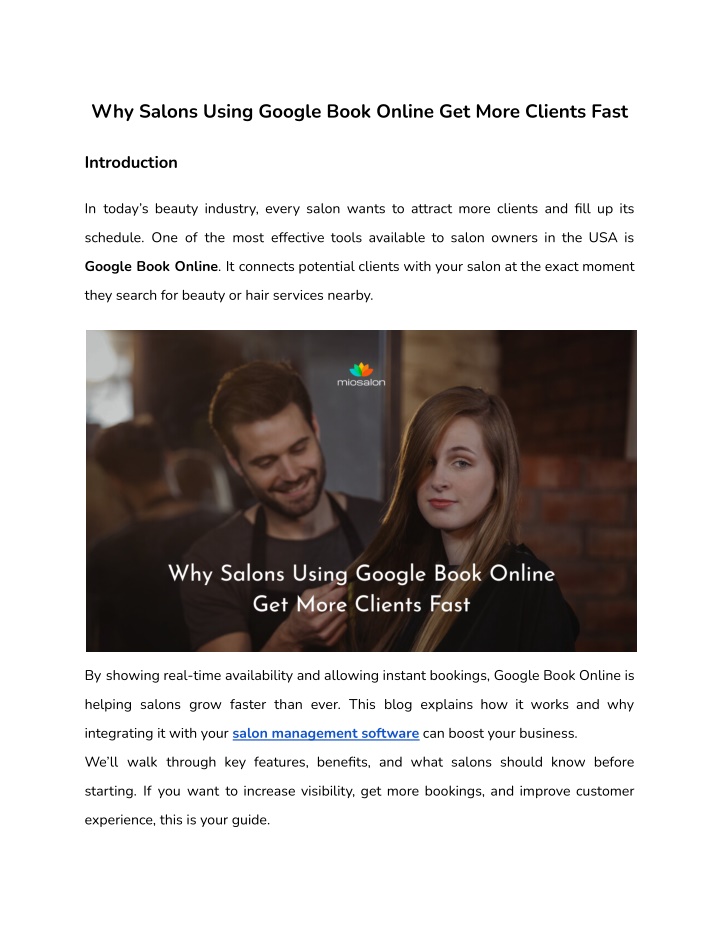Click the Introduction section heading
The width and height of the screenshot is (720, 931).
click(x=131, y=163)
